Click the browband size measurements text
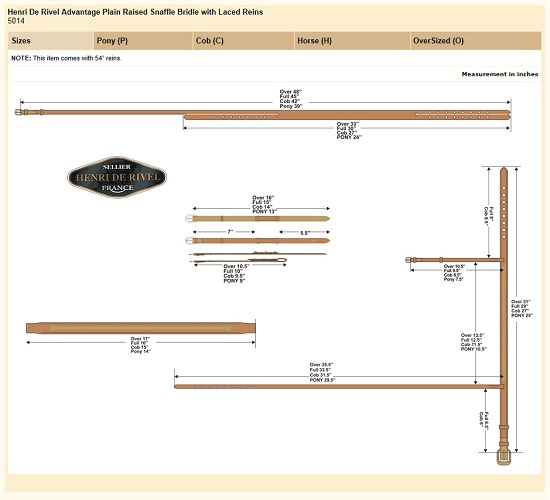550x500 pixels. (x=141, y=345)
